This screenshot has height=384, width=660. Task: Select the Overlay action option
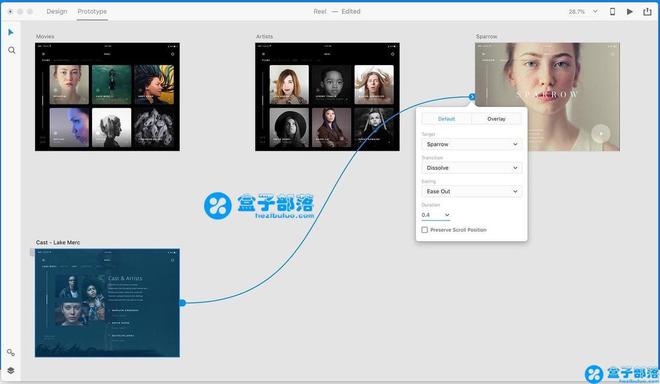(x=496, y=119)
